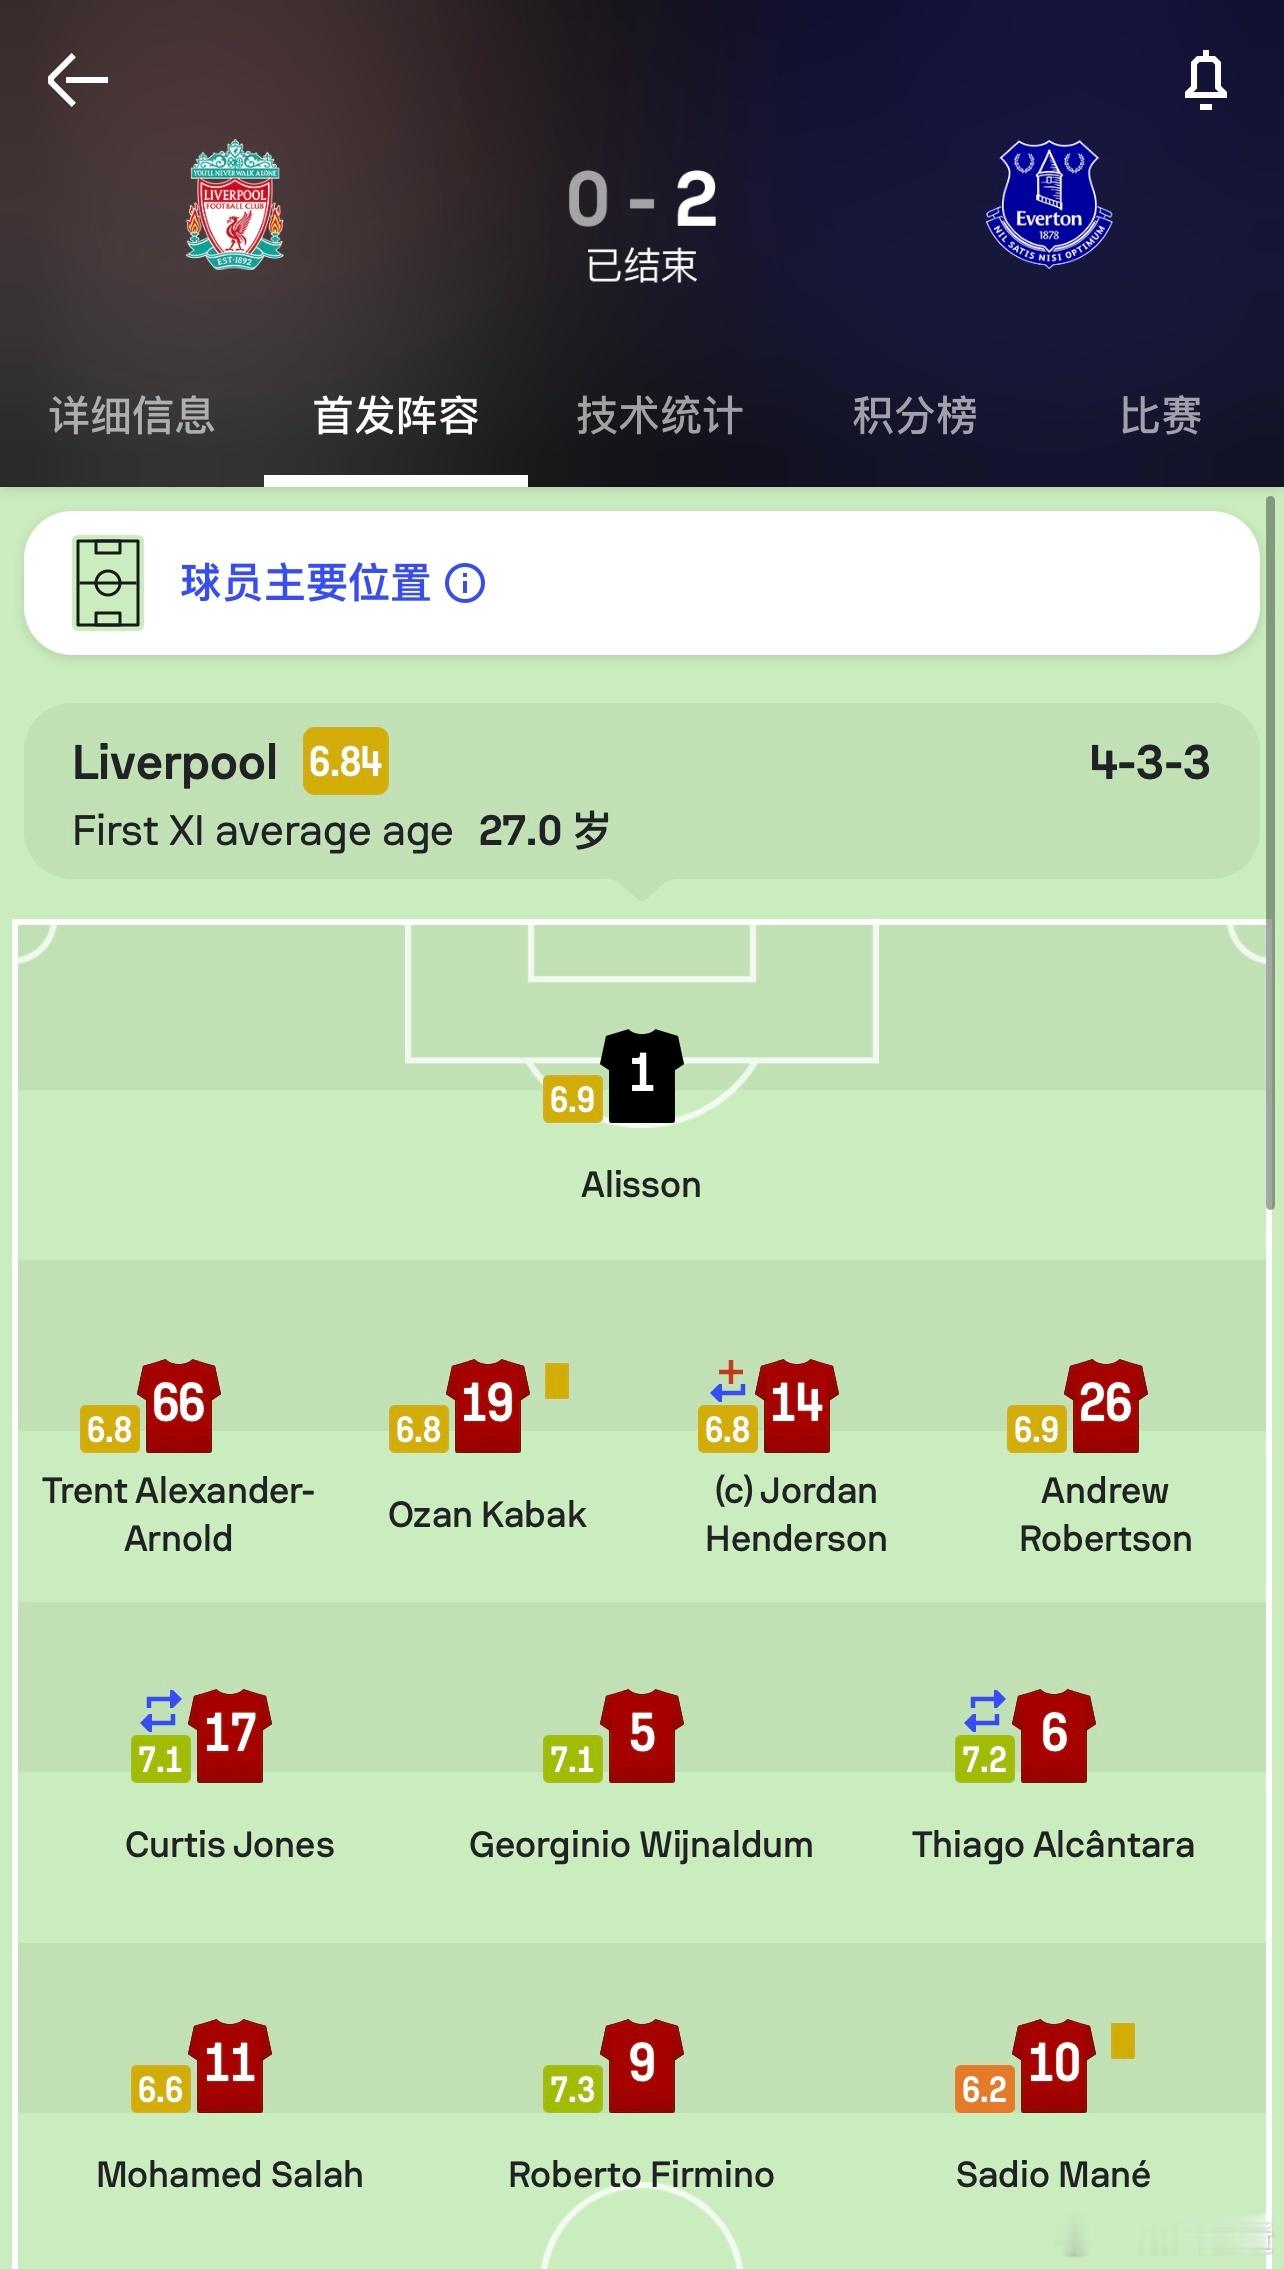Tap Jordan Henderson's injury substitution icon
This screenshot has width=1284, height=2269.
click(729, 1380)
